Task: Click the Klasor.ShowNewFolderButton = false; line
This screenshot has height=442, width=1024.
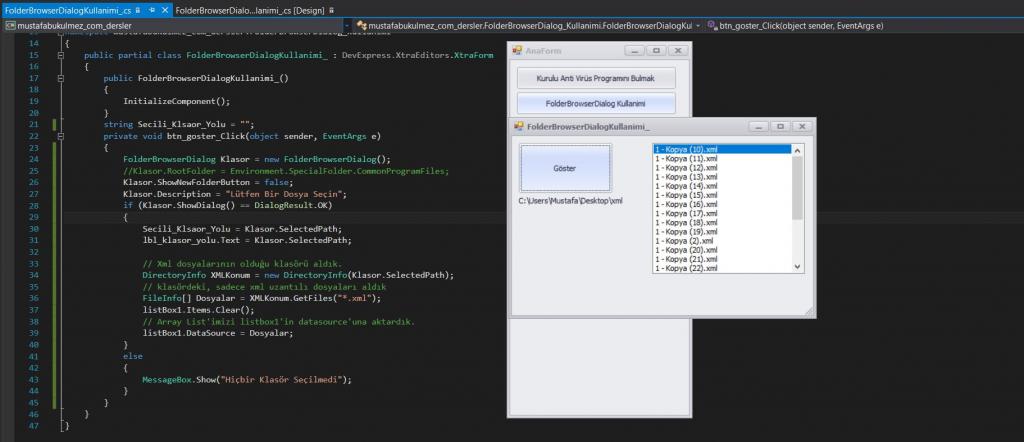Action: 208,182
